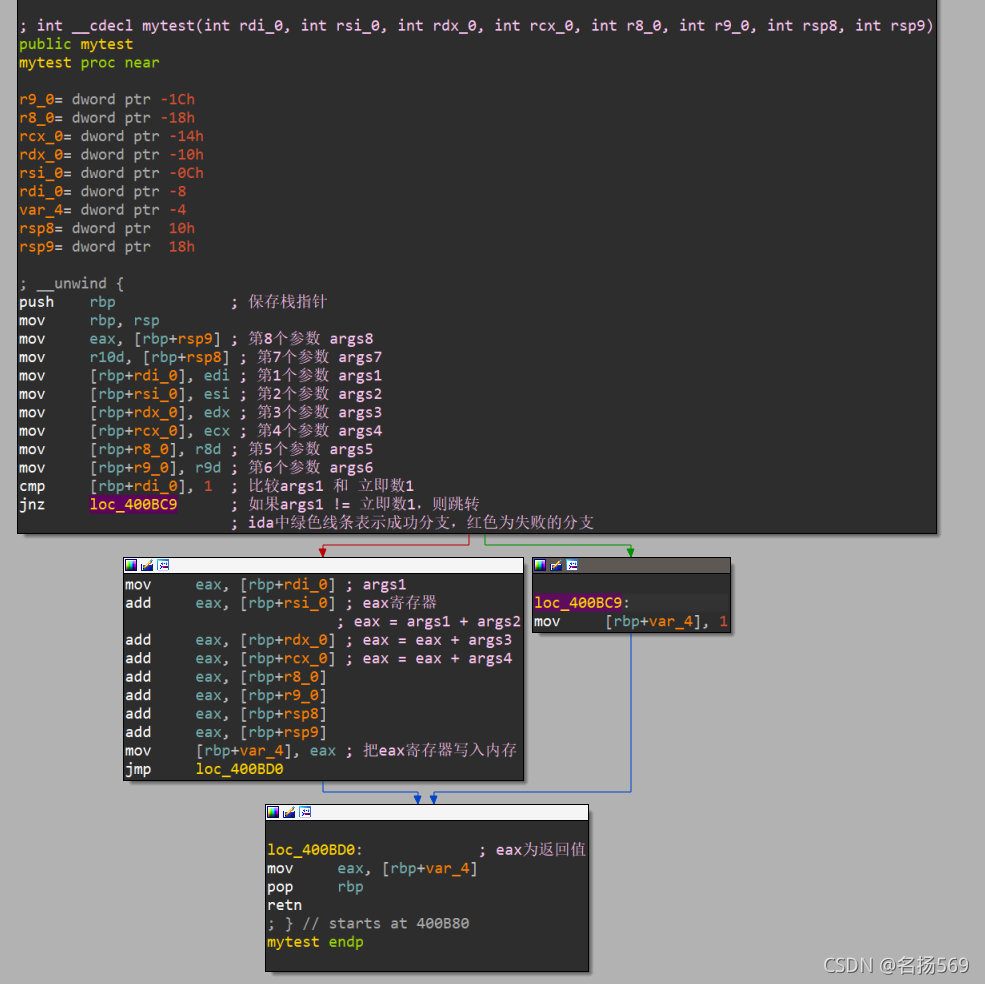Click the 'retn' instruction
985x984 pixels.
tap(285, 905)
